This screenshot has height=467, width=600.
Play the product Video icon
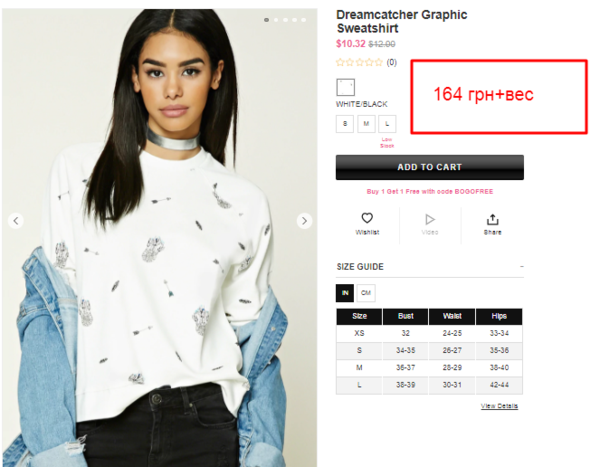click(x=430, y=219)
